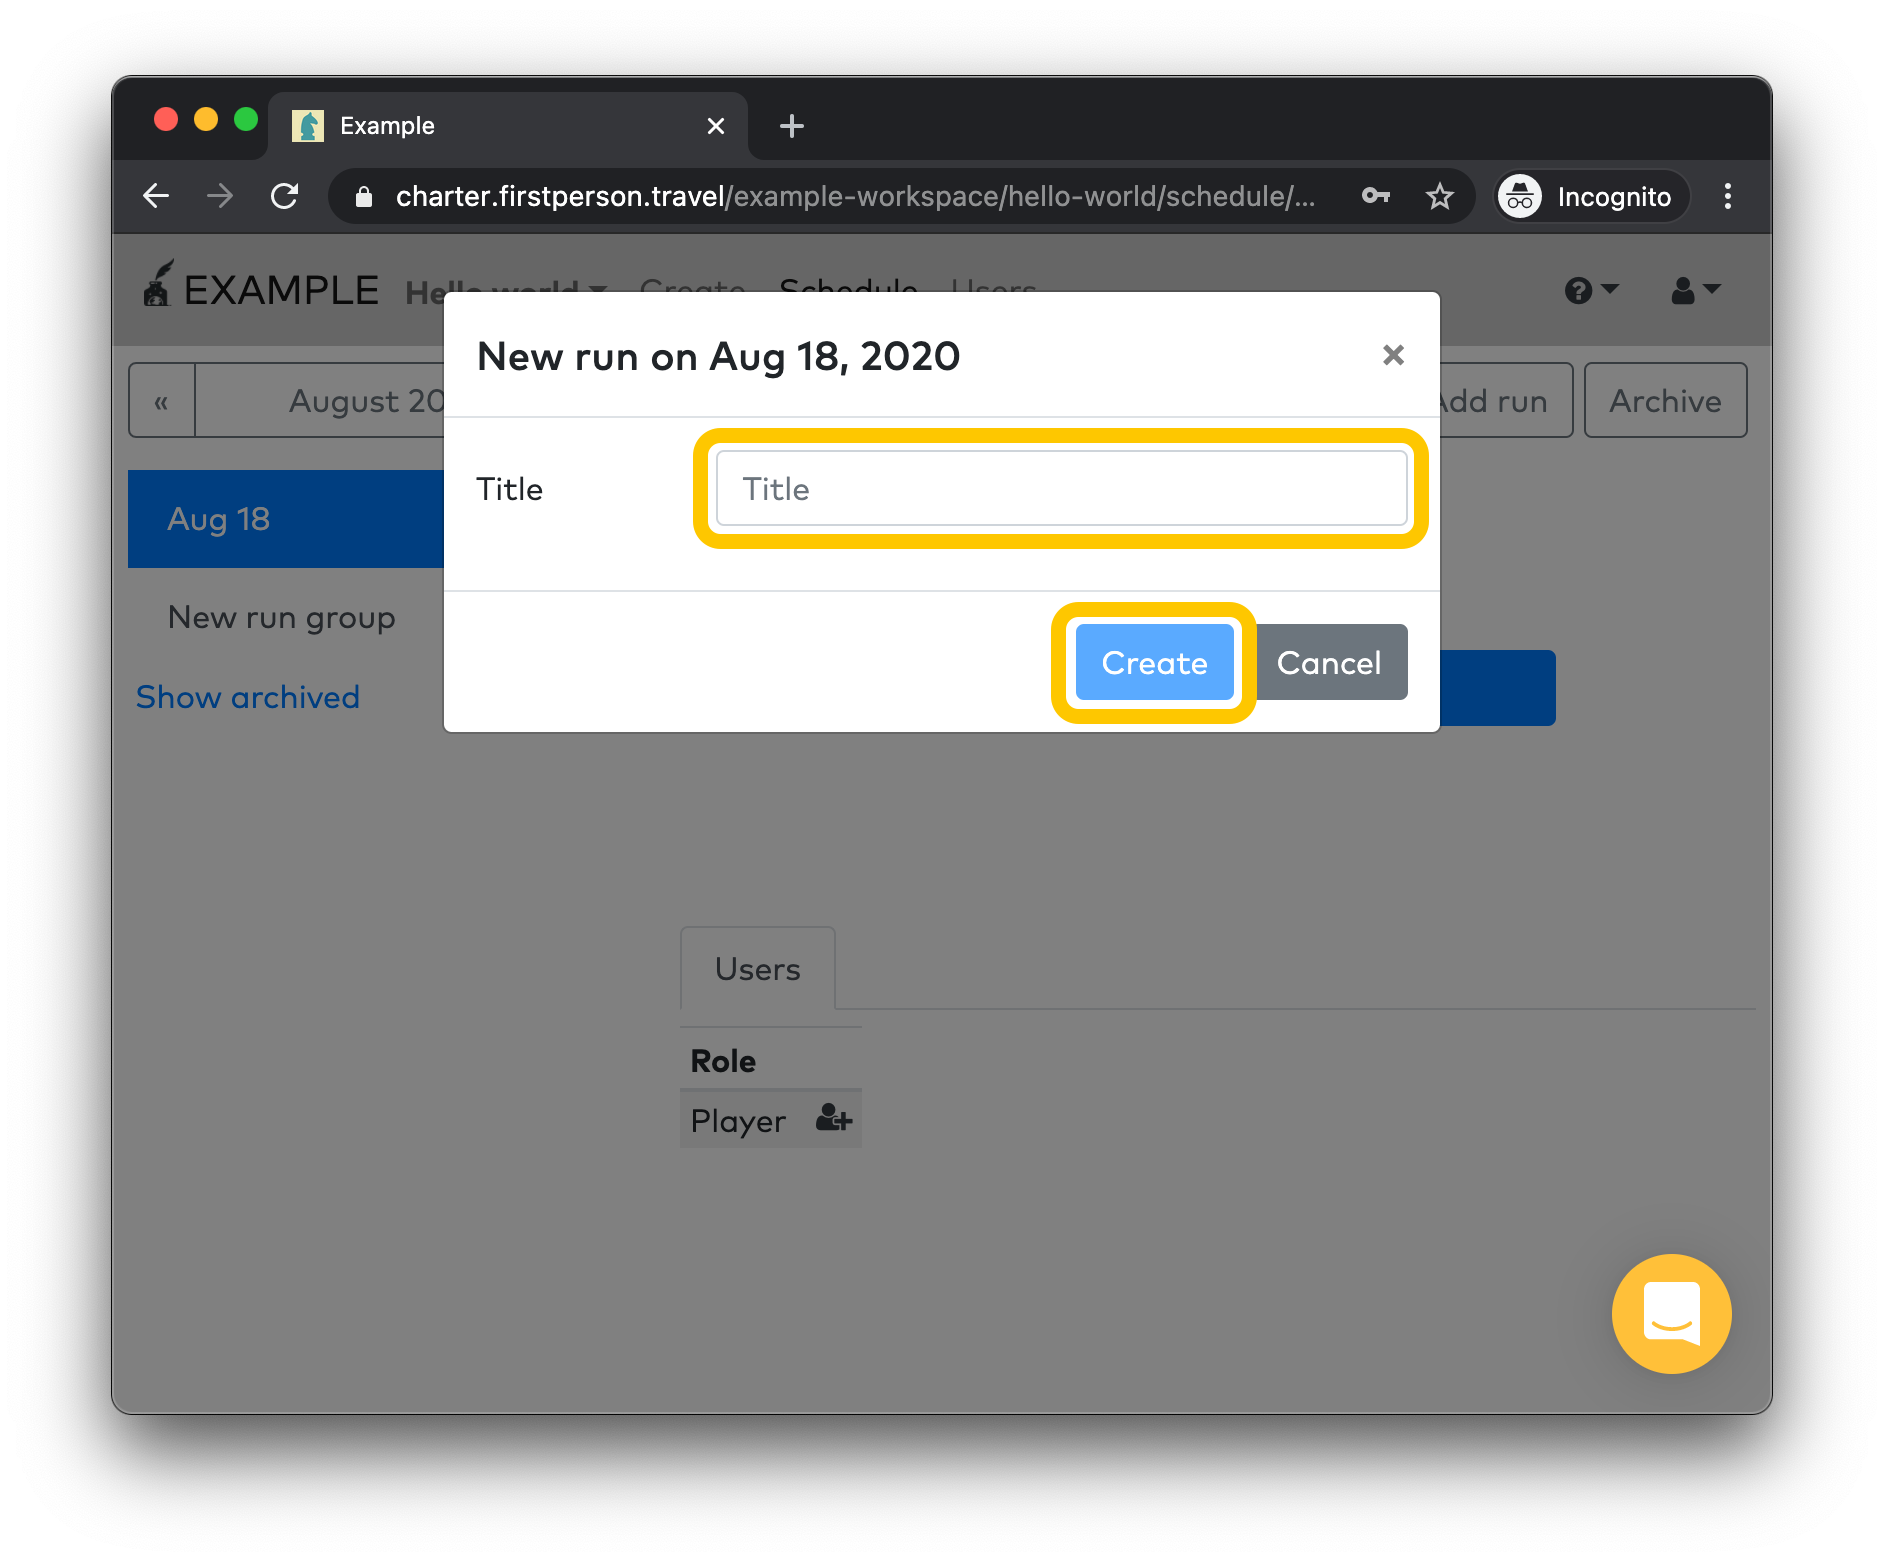Click Show archived link
Screen dimensions: 1884x1562
coord(247,697)
